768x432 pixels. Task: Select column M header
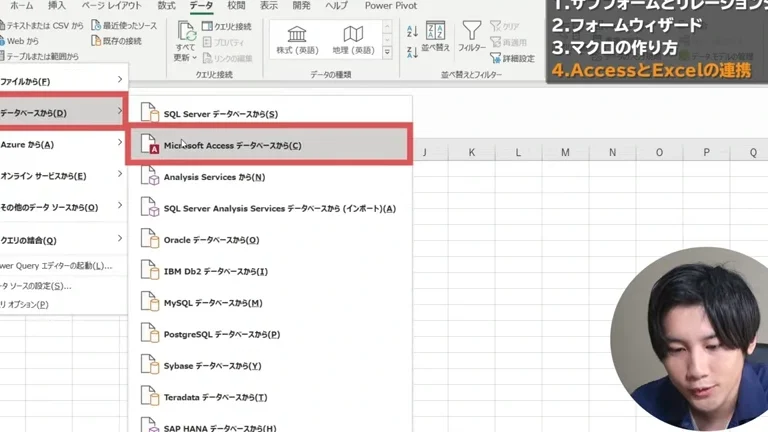pyautogui.click(x=565, y=152)
